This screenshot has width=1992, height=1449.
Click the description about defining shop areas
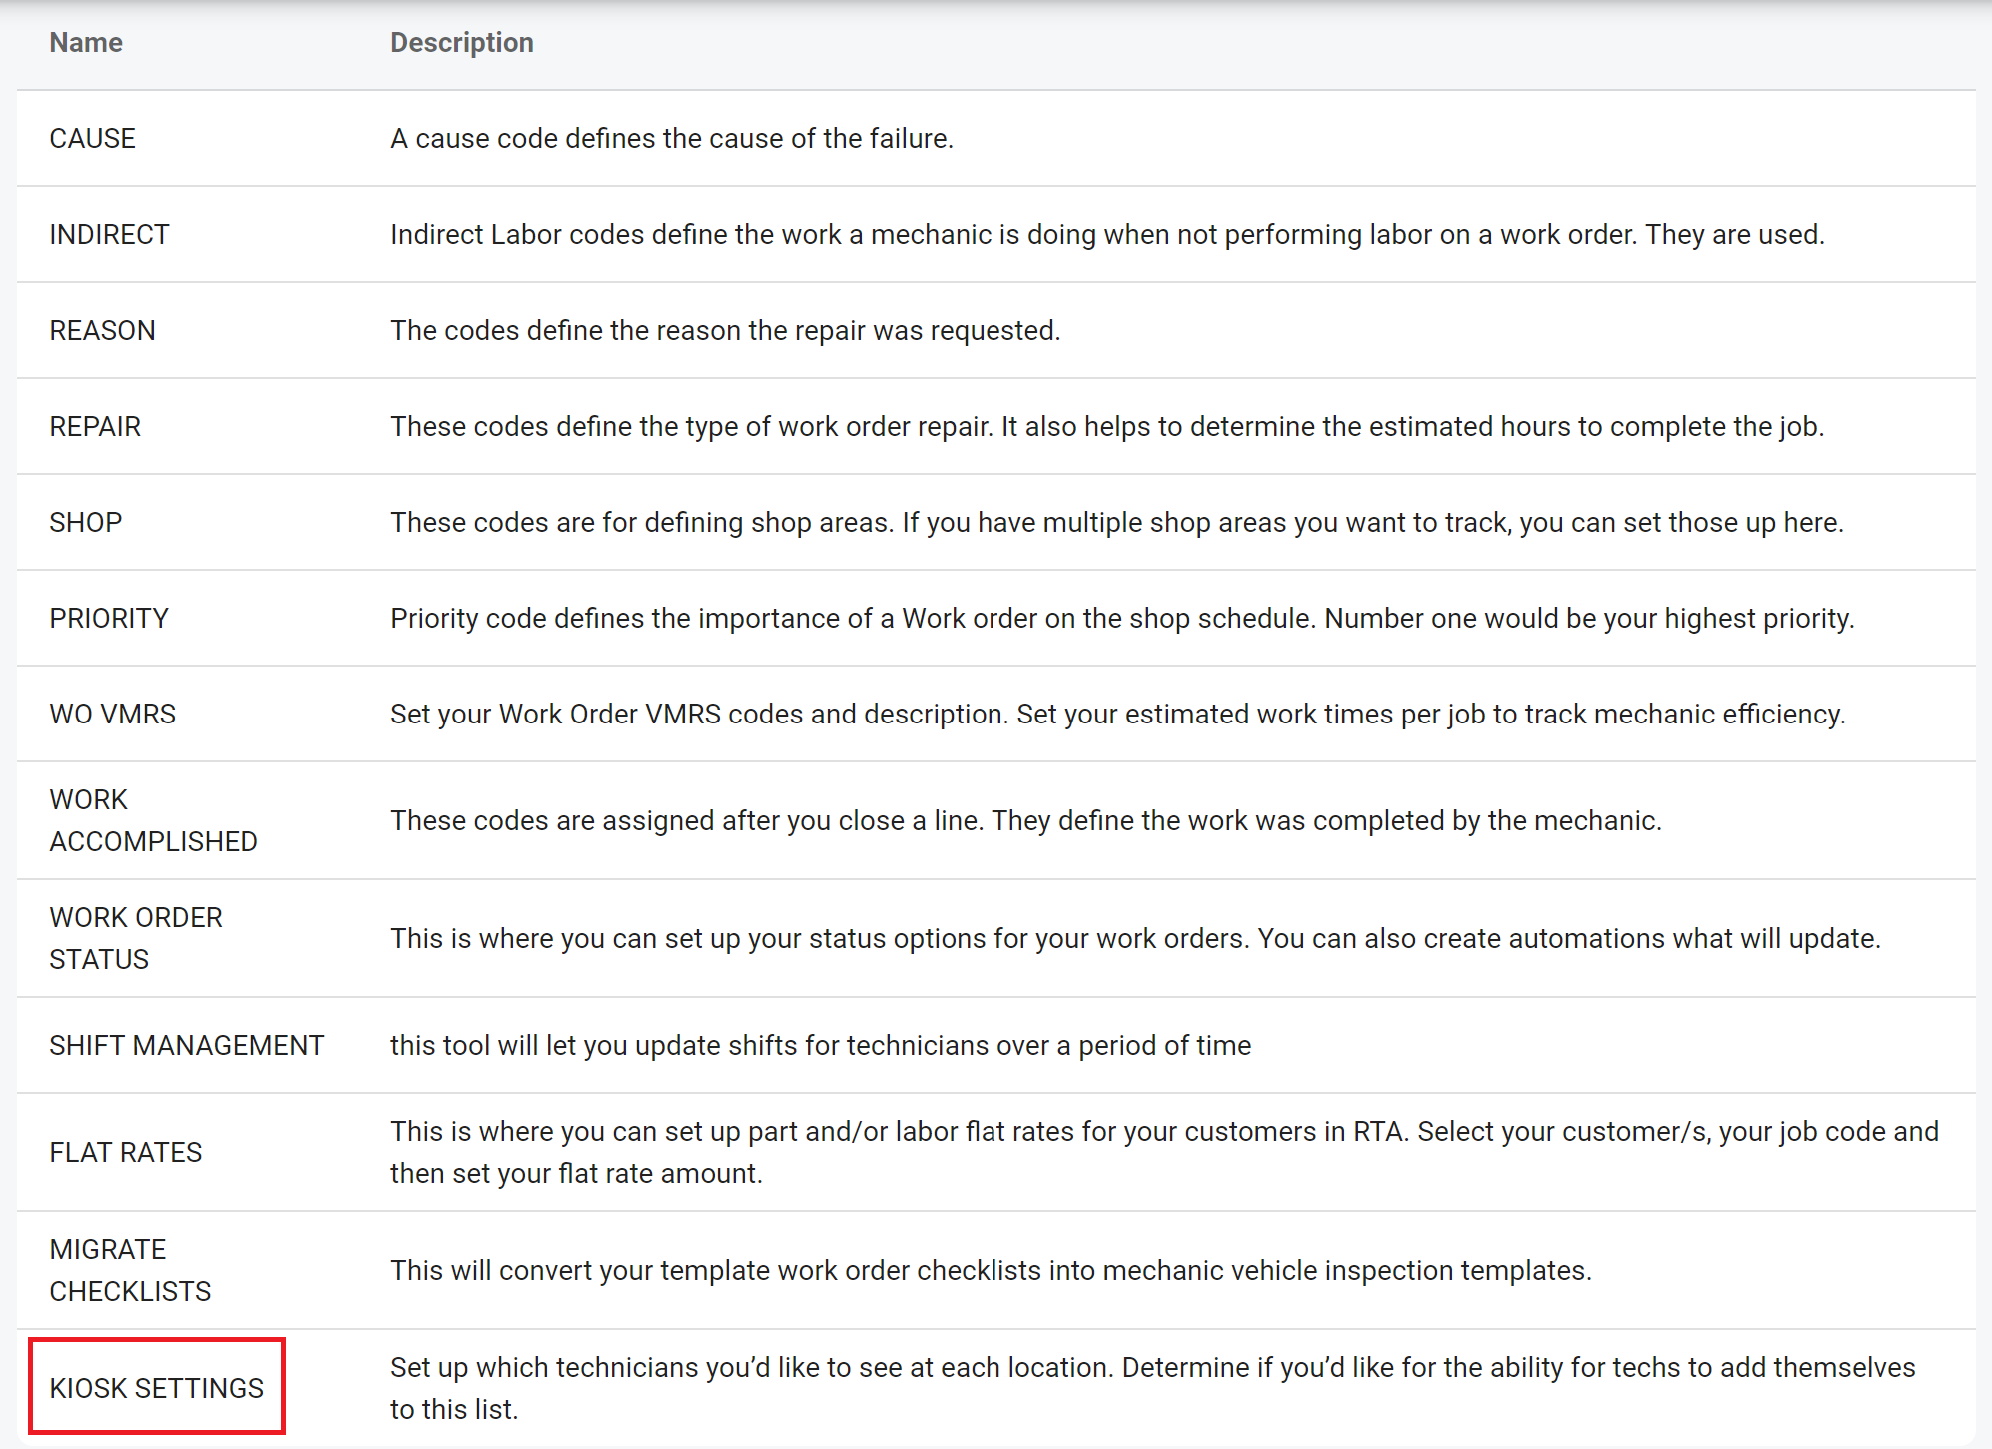click(x=1116, y=523)
